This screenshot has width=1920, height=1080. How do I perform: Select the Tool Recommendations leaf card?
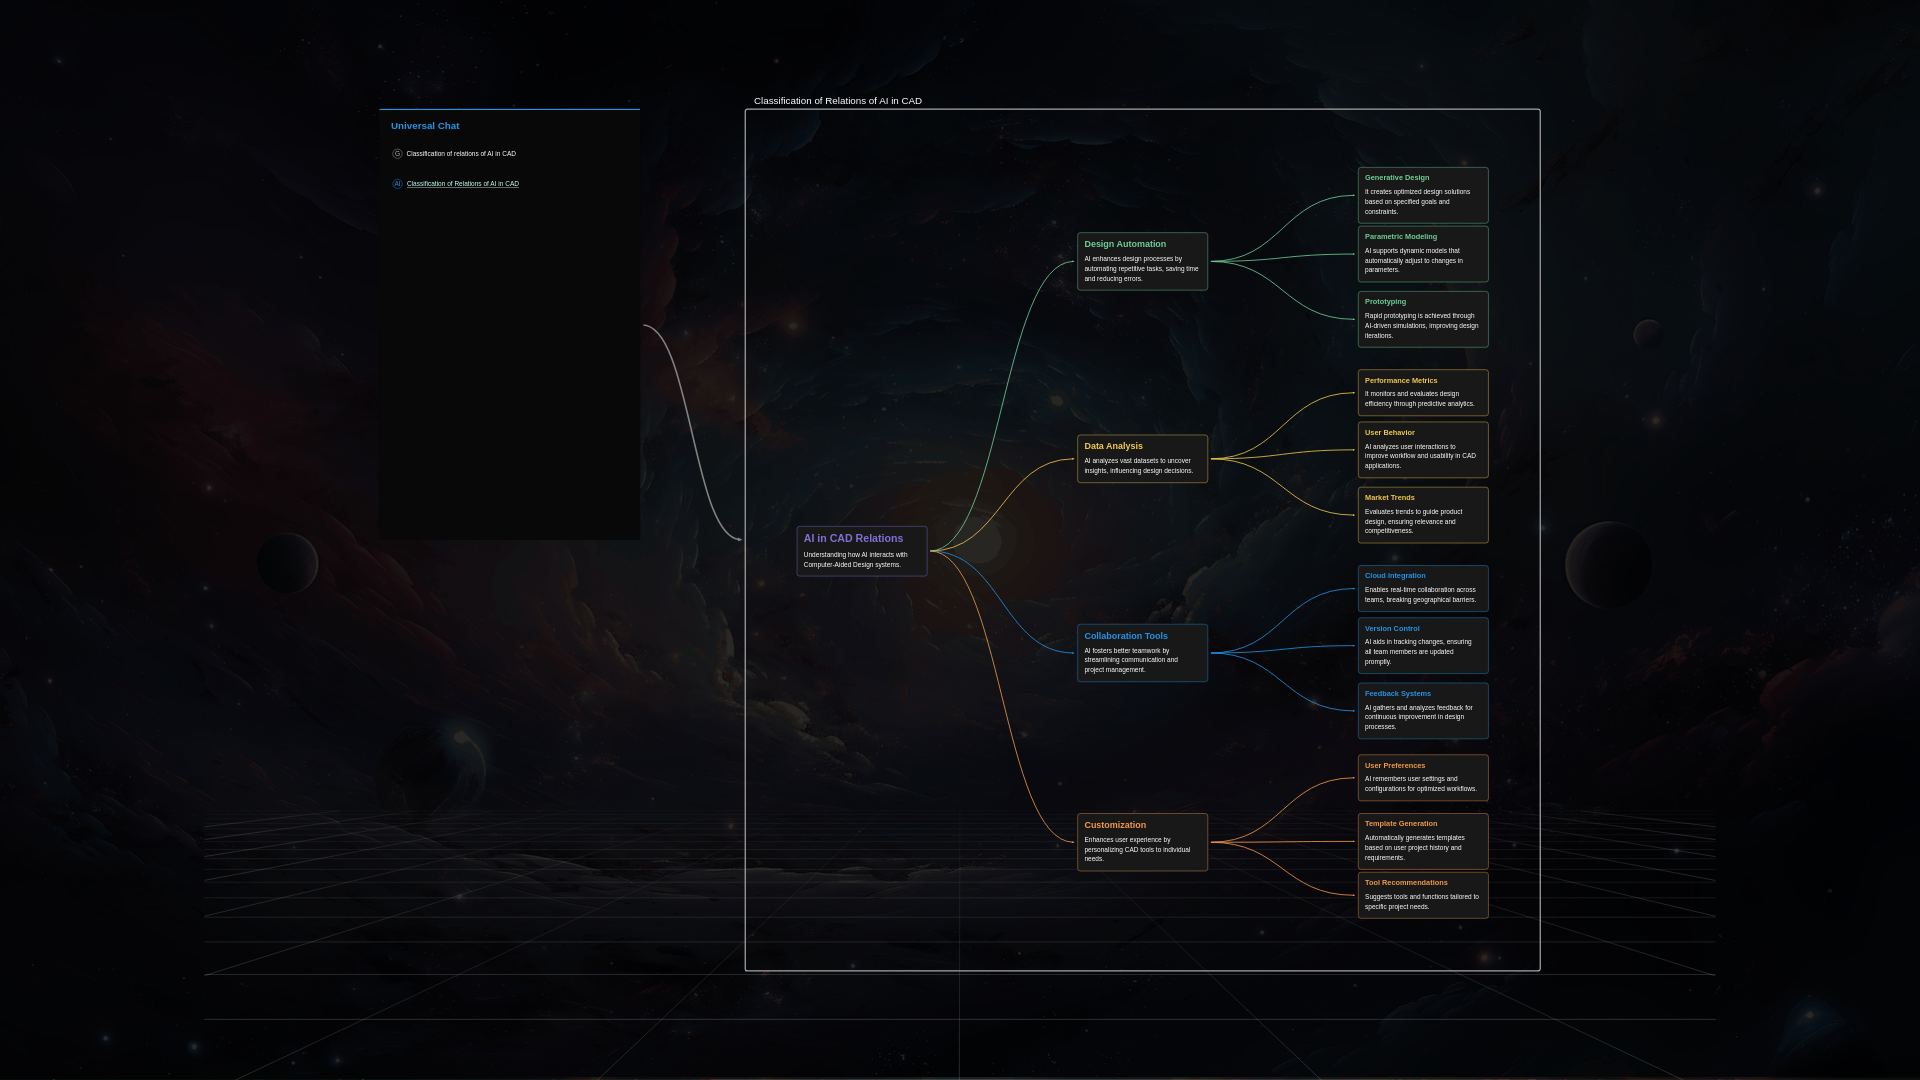pyautogui.click(x=1422, y=895)
